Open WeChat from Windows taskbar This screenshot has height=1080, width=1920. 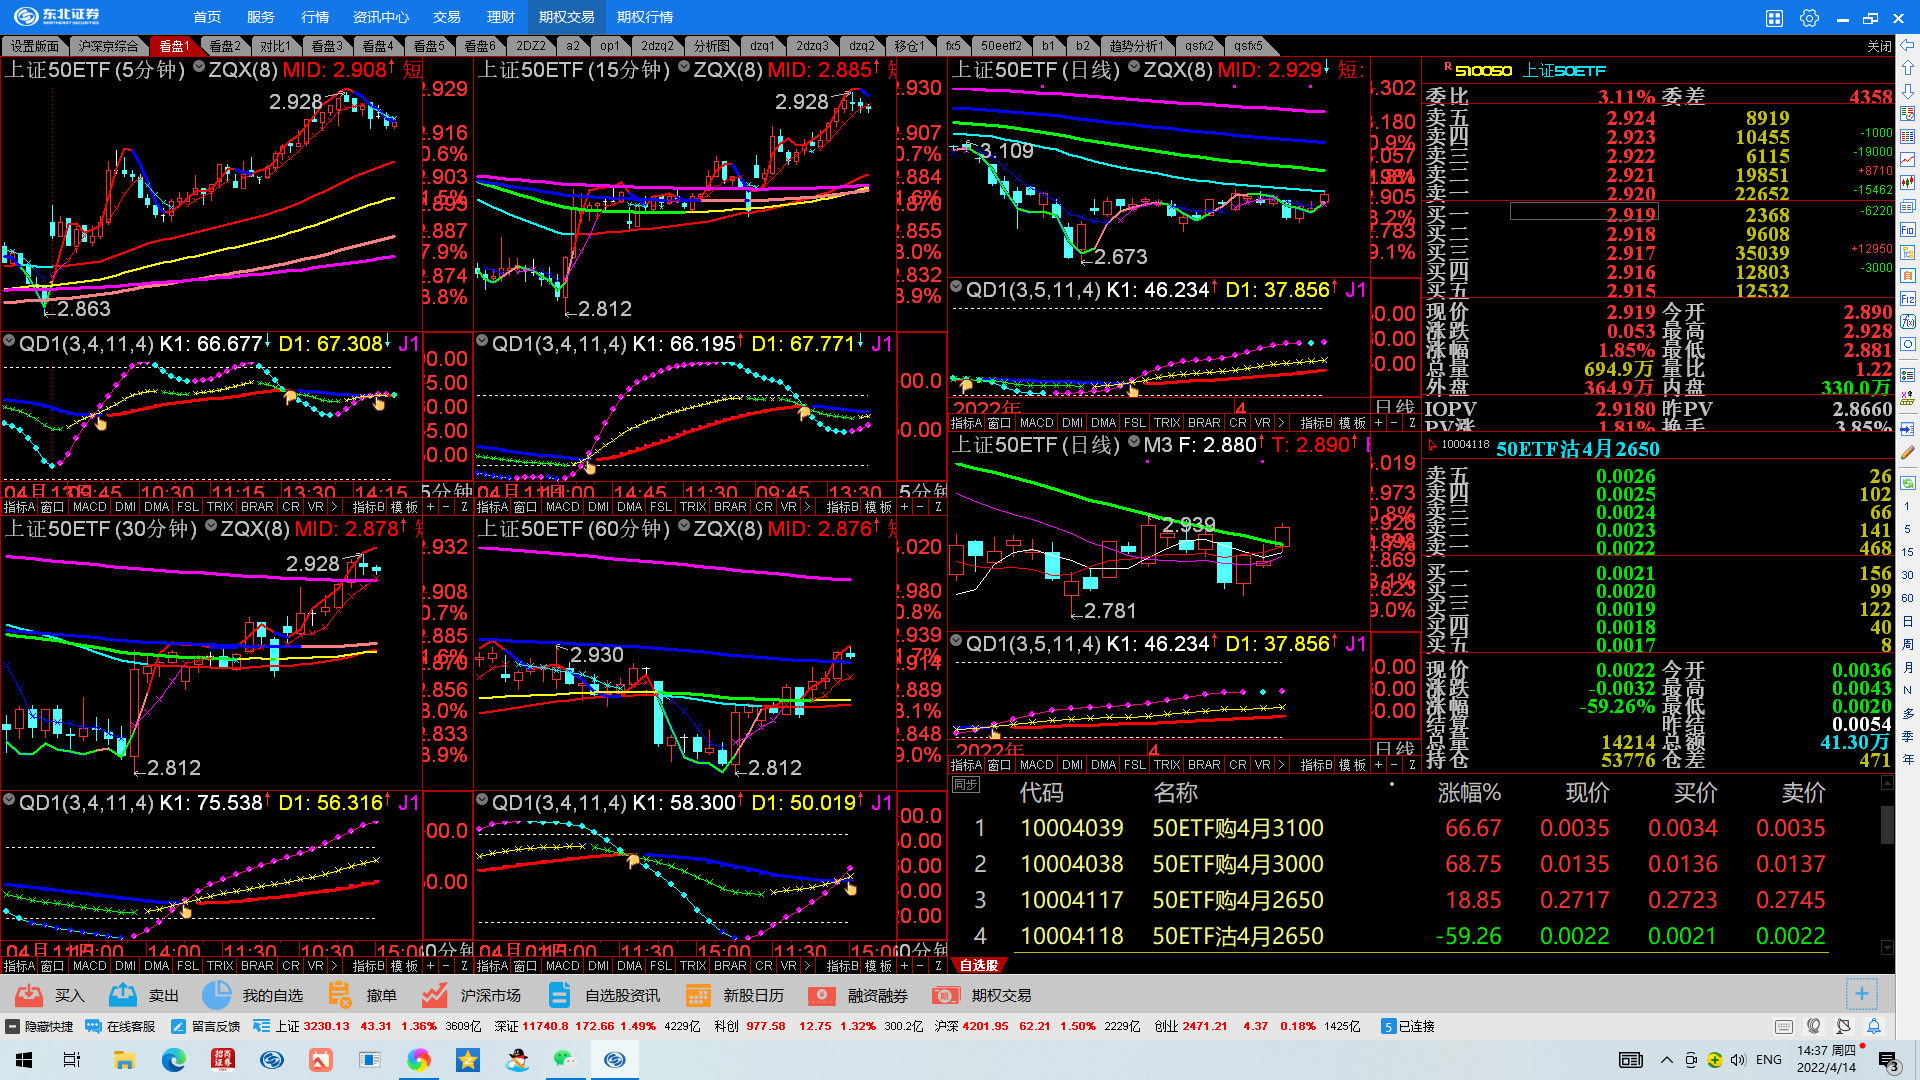[x=565, y=1059]
